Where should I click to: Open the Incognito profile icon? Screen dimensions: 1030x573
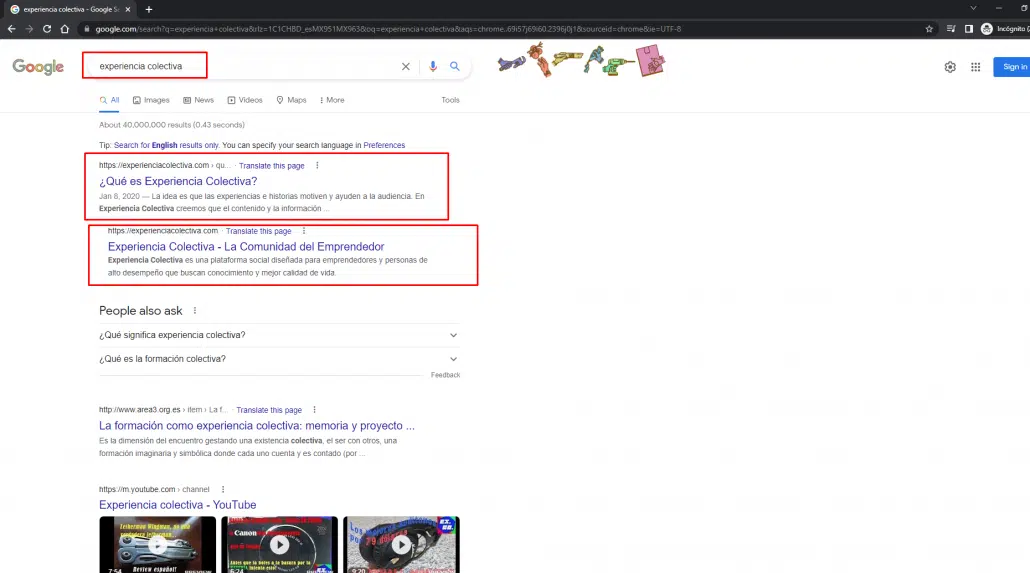987,29
